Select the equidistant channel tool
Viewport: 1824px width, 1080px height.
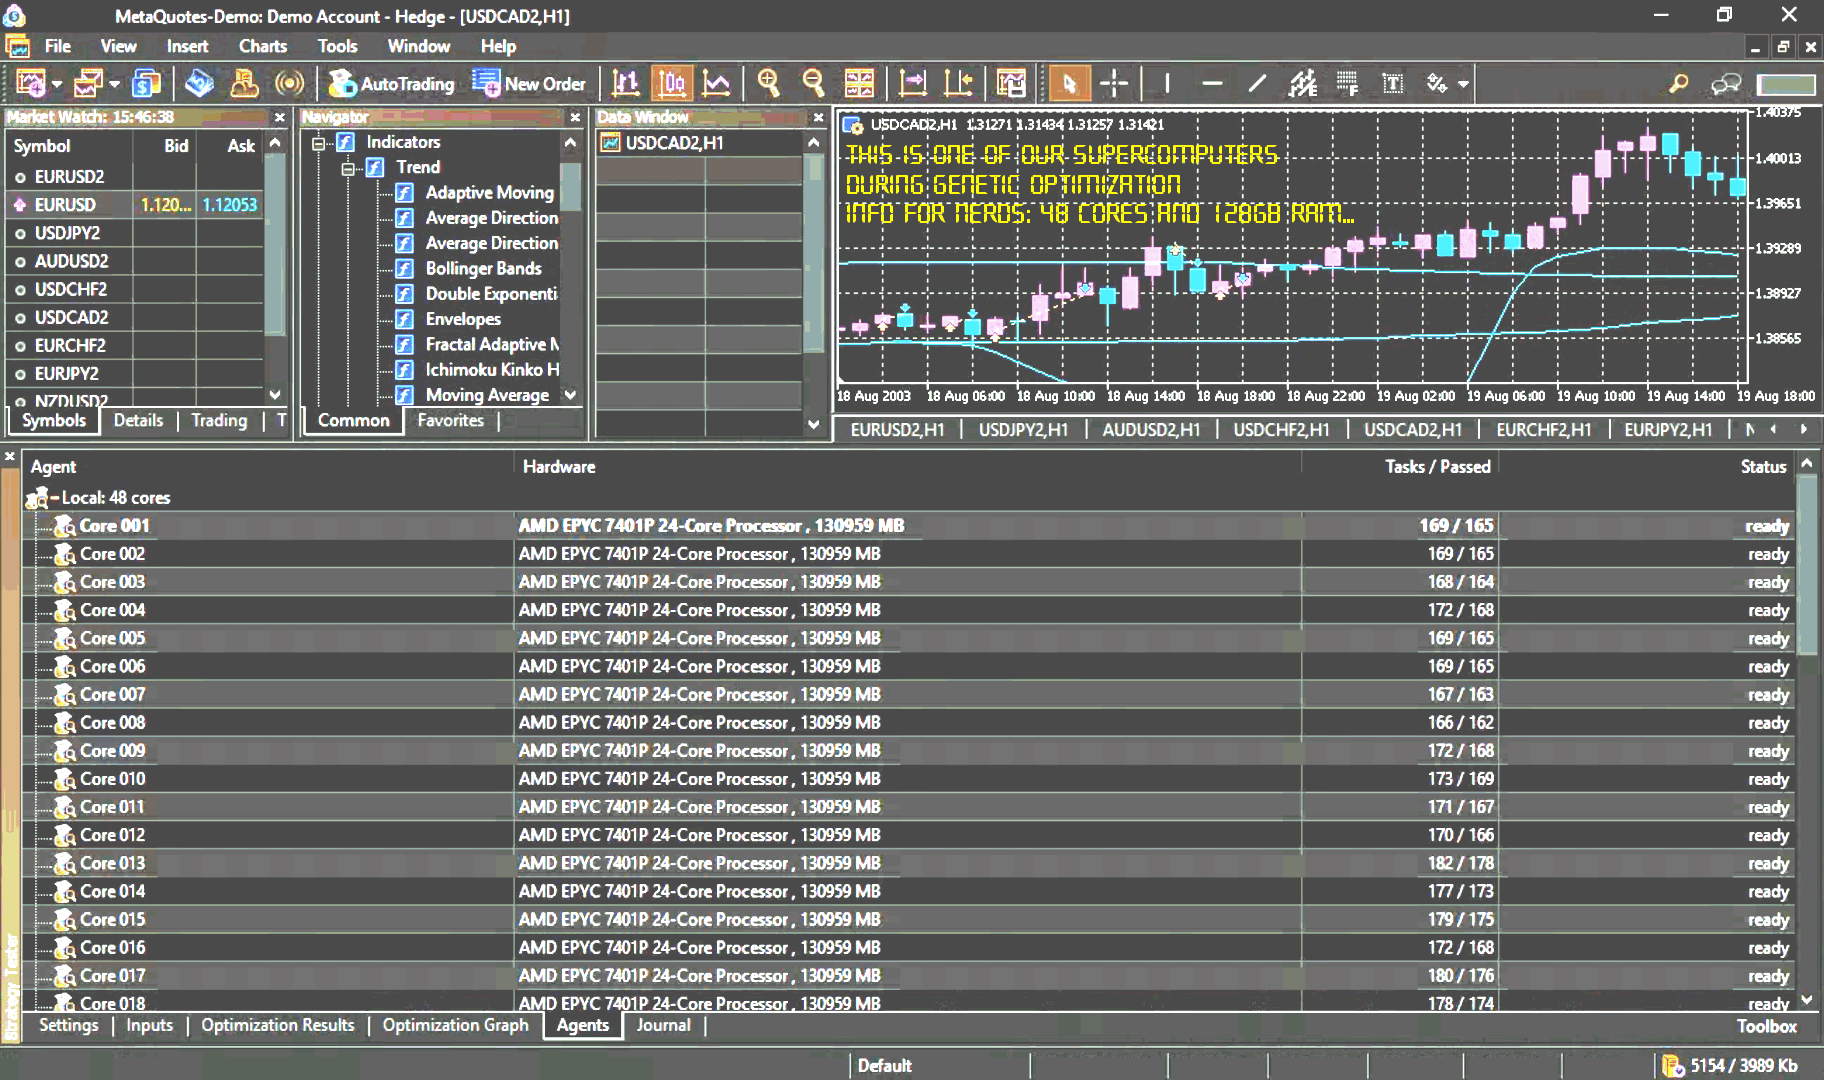tap(1302, 84)
